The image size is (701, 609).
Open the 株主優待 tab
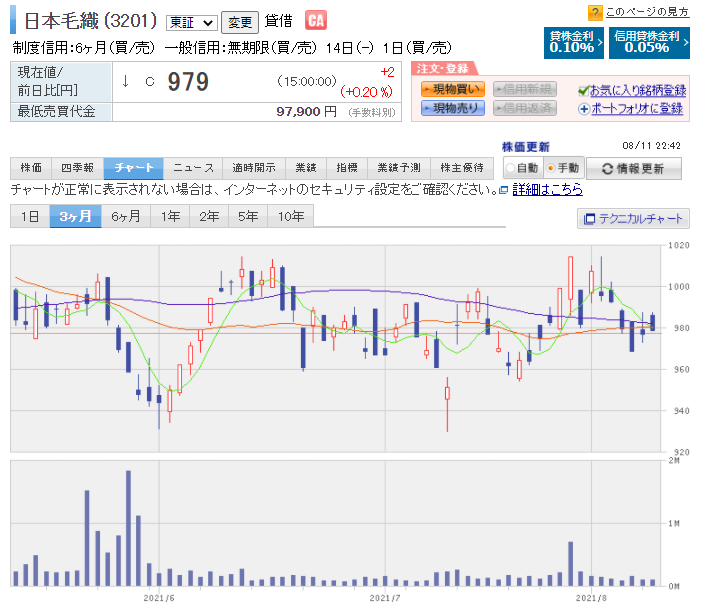point(462,168)
